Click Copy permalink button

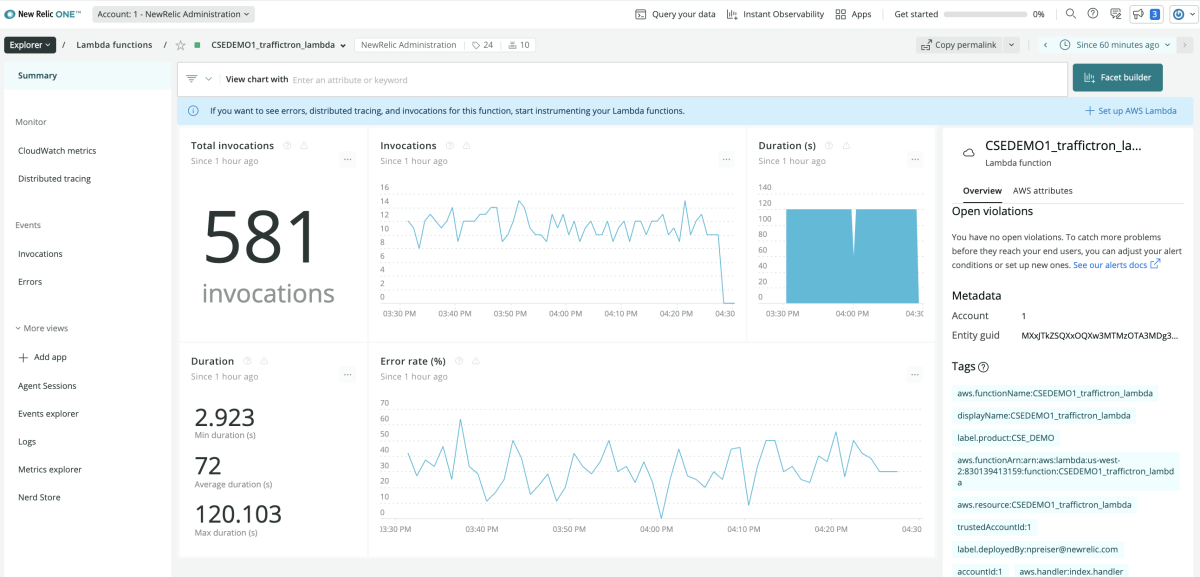pyautogui.click(x=959, y=45)
